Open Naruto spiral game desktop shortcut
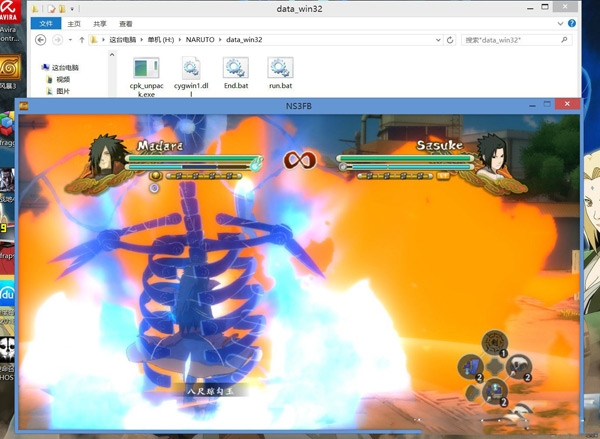 coord(10,67)
